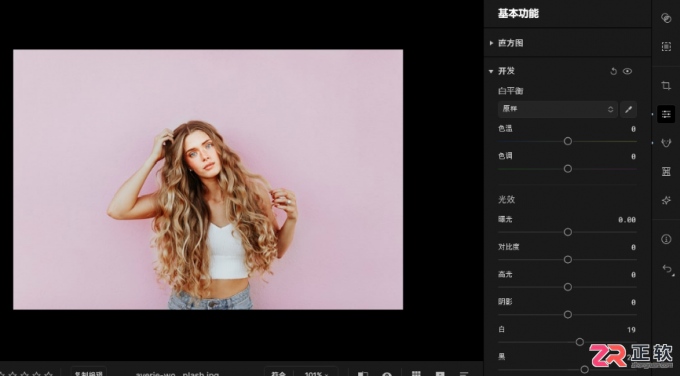Pick white balance with the eyedropper
Image resolution: width=680 pixels, height=376 pixels.
coord(628,109)
